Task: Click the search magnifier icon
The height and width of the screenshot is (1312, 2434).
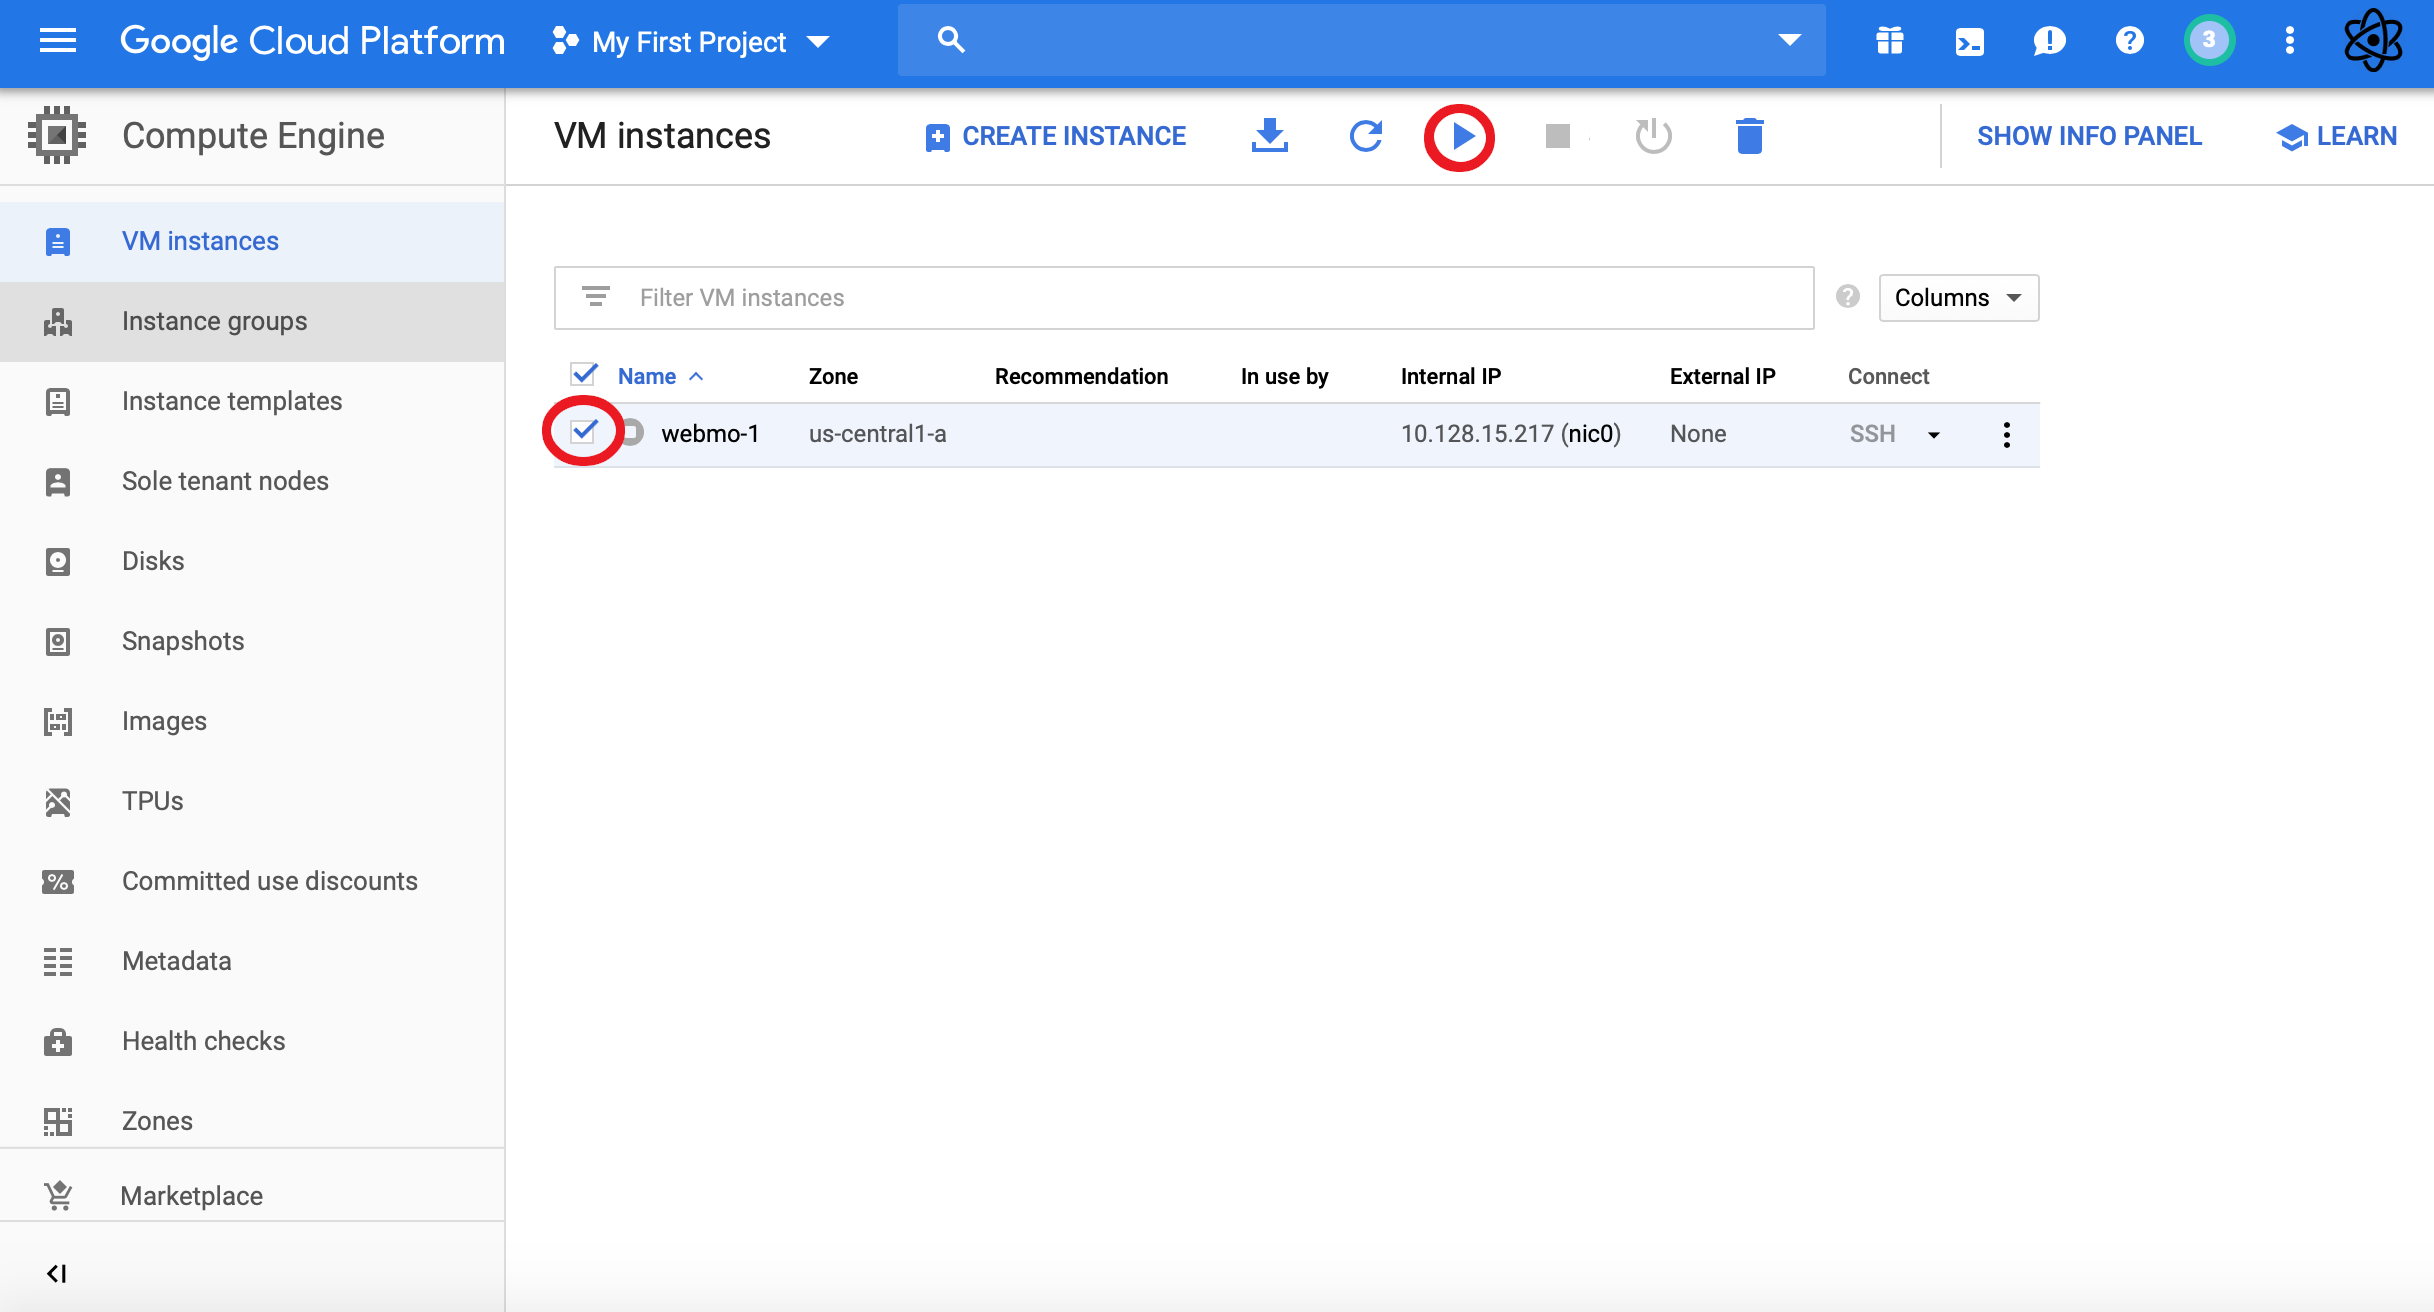Action: click(x=951, y=40)
